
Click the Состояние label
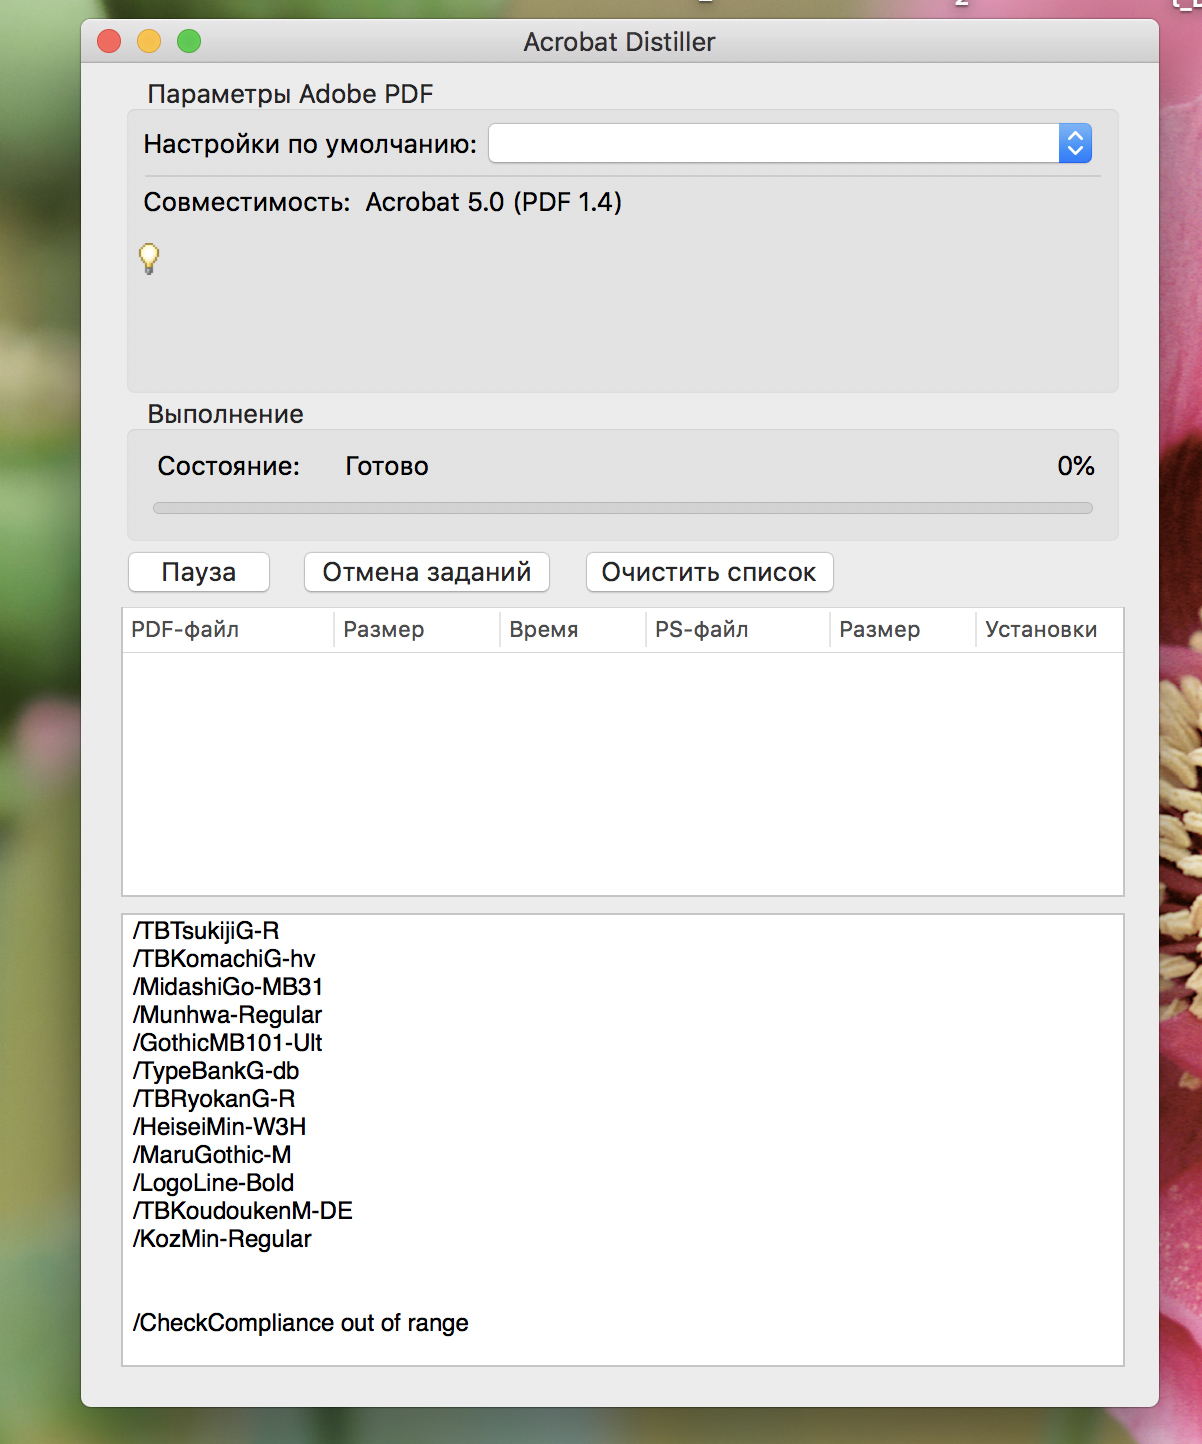coord(229,466)
